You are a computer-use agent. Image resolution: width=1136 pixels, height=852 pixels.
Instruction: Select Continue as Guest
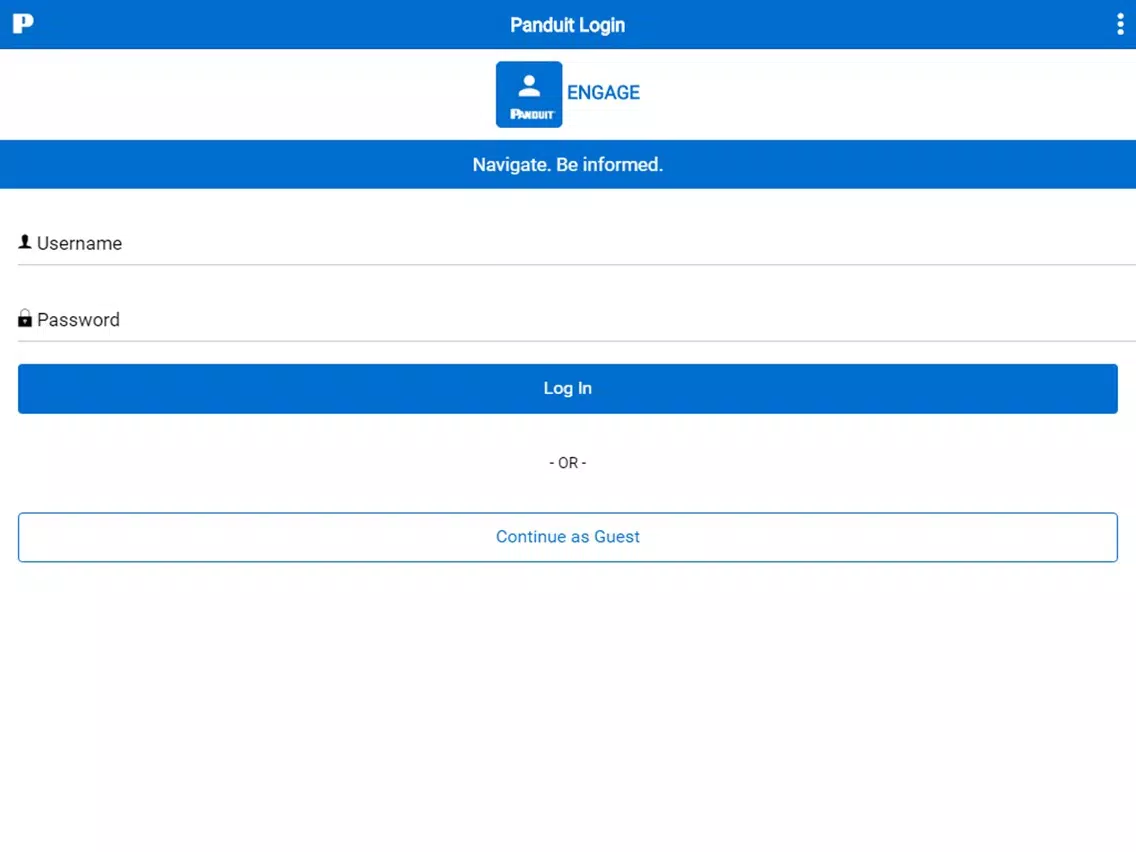point(568,537)
